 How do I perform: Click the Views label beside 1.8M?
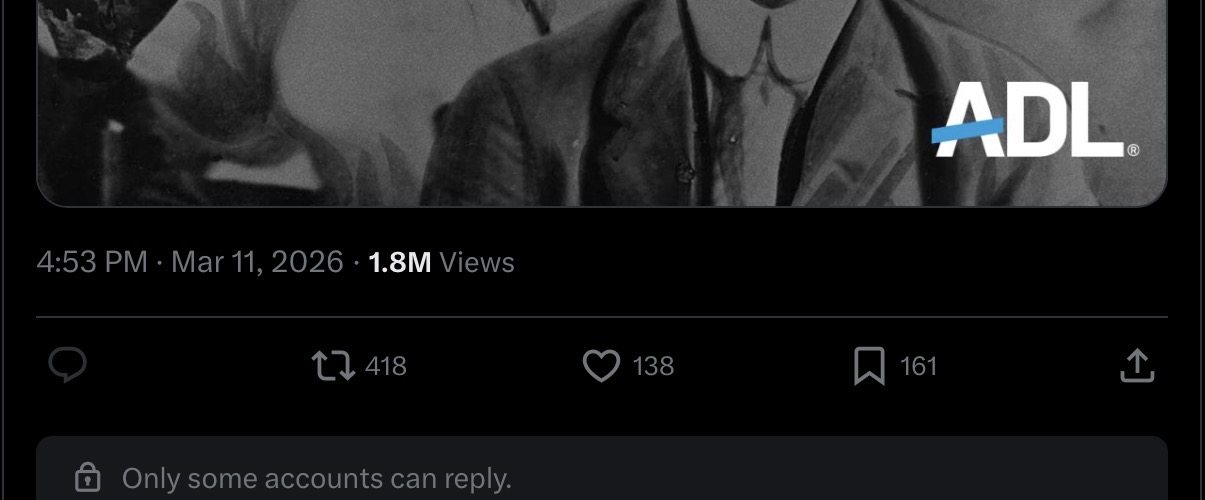(x=477, y=263)
